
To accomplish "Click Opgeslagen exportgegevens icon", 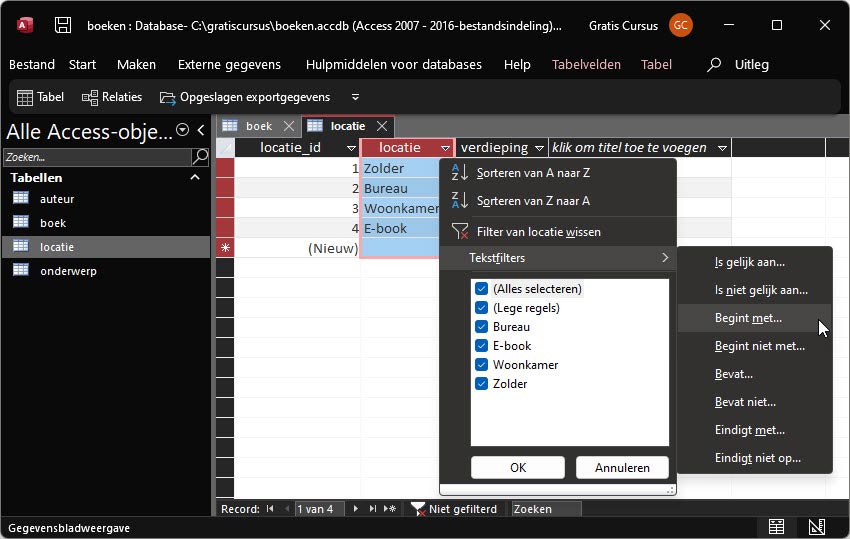I will pyautogui.click(x=166, y=97).
